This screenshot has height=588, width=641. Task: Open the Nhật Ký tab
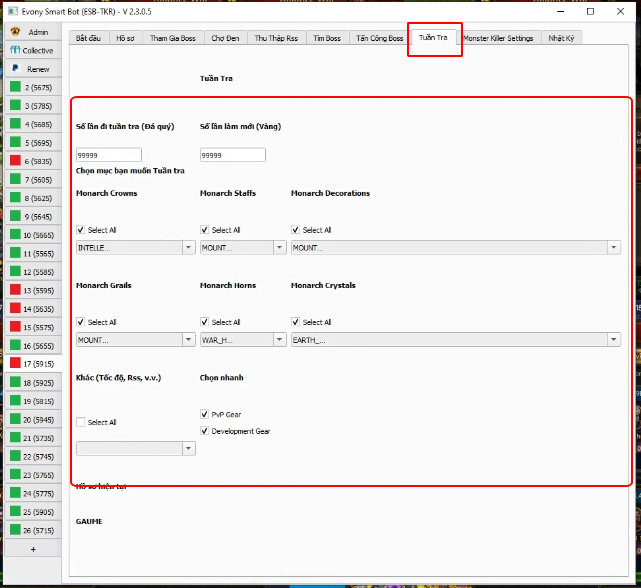point(561,38)
